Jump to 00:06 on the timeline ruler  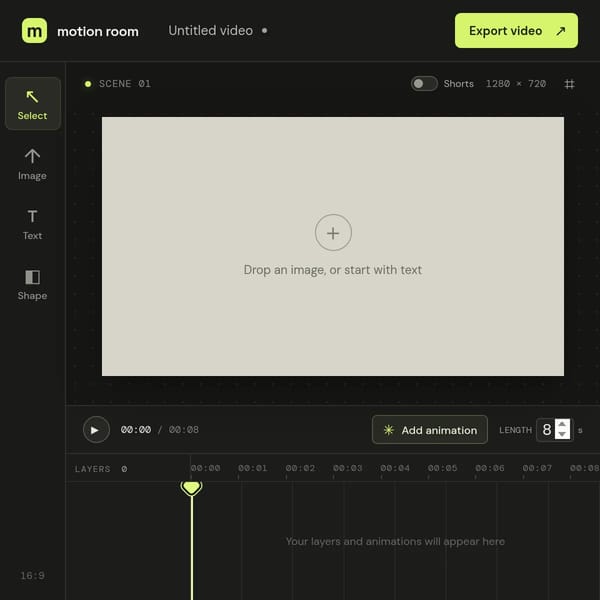pos(489,468)
